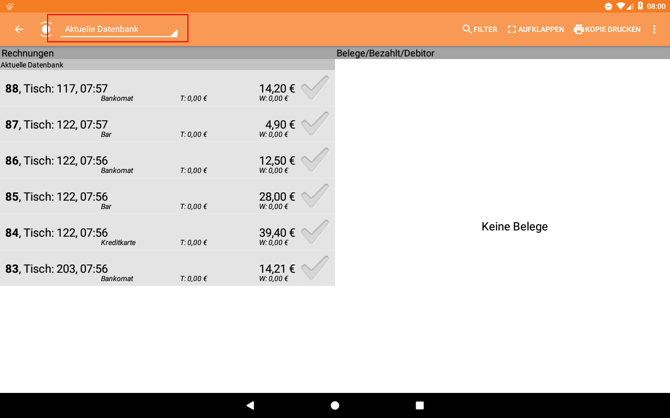This screenshot has width=670, height=418.
Task: Click the Filter search button
Action: pyautogui.click(x=480, y=30)
